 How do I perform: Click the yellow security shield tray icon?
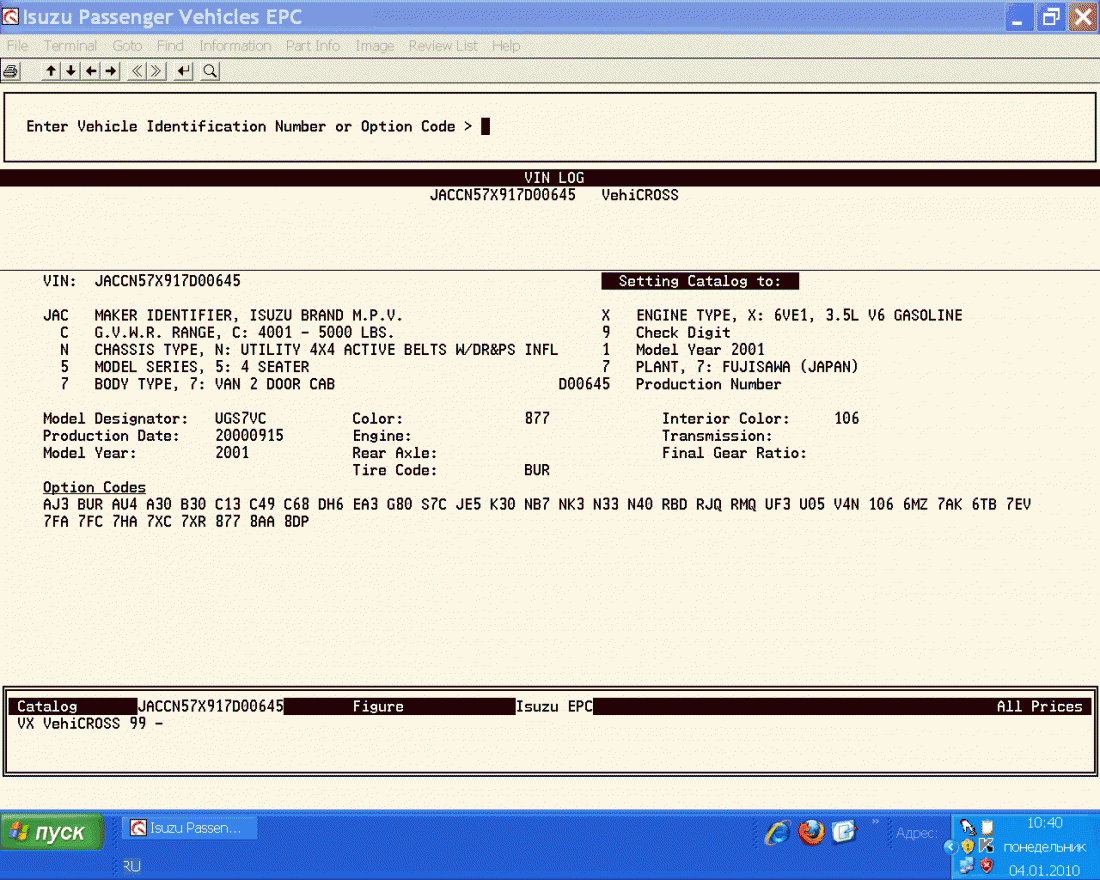[x=968, y=846]
